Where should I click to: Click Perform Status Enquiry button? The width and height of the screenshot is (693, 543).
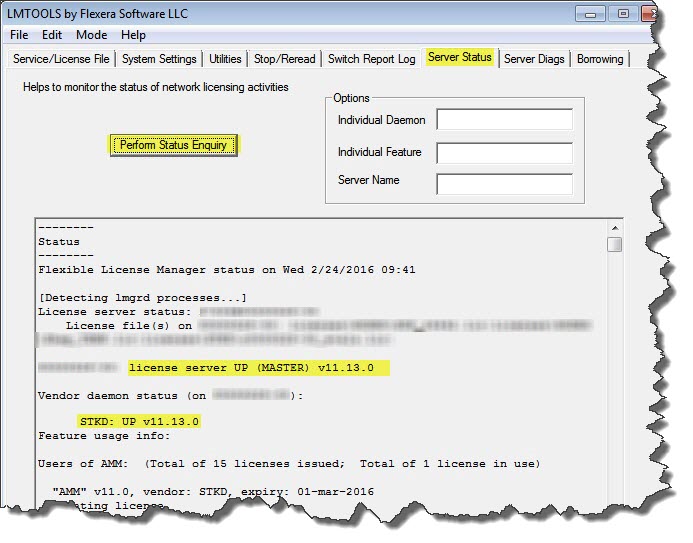click(173, 145)
